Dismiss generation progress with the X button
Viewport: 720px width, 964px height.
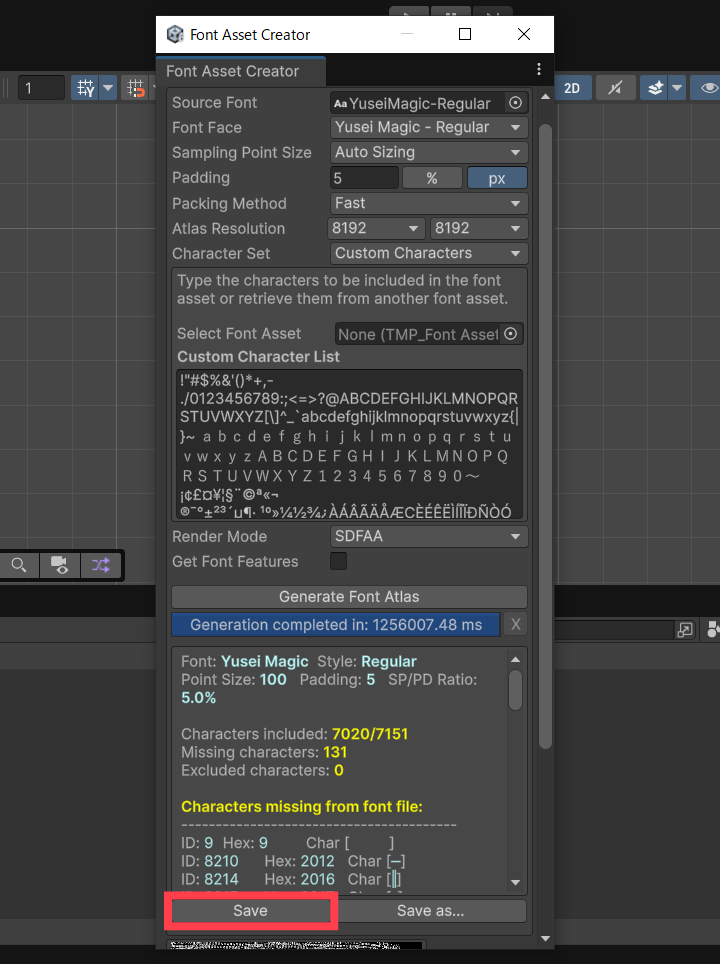(516, 625)
